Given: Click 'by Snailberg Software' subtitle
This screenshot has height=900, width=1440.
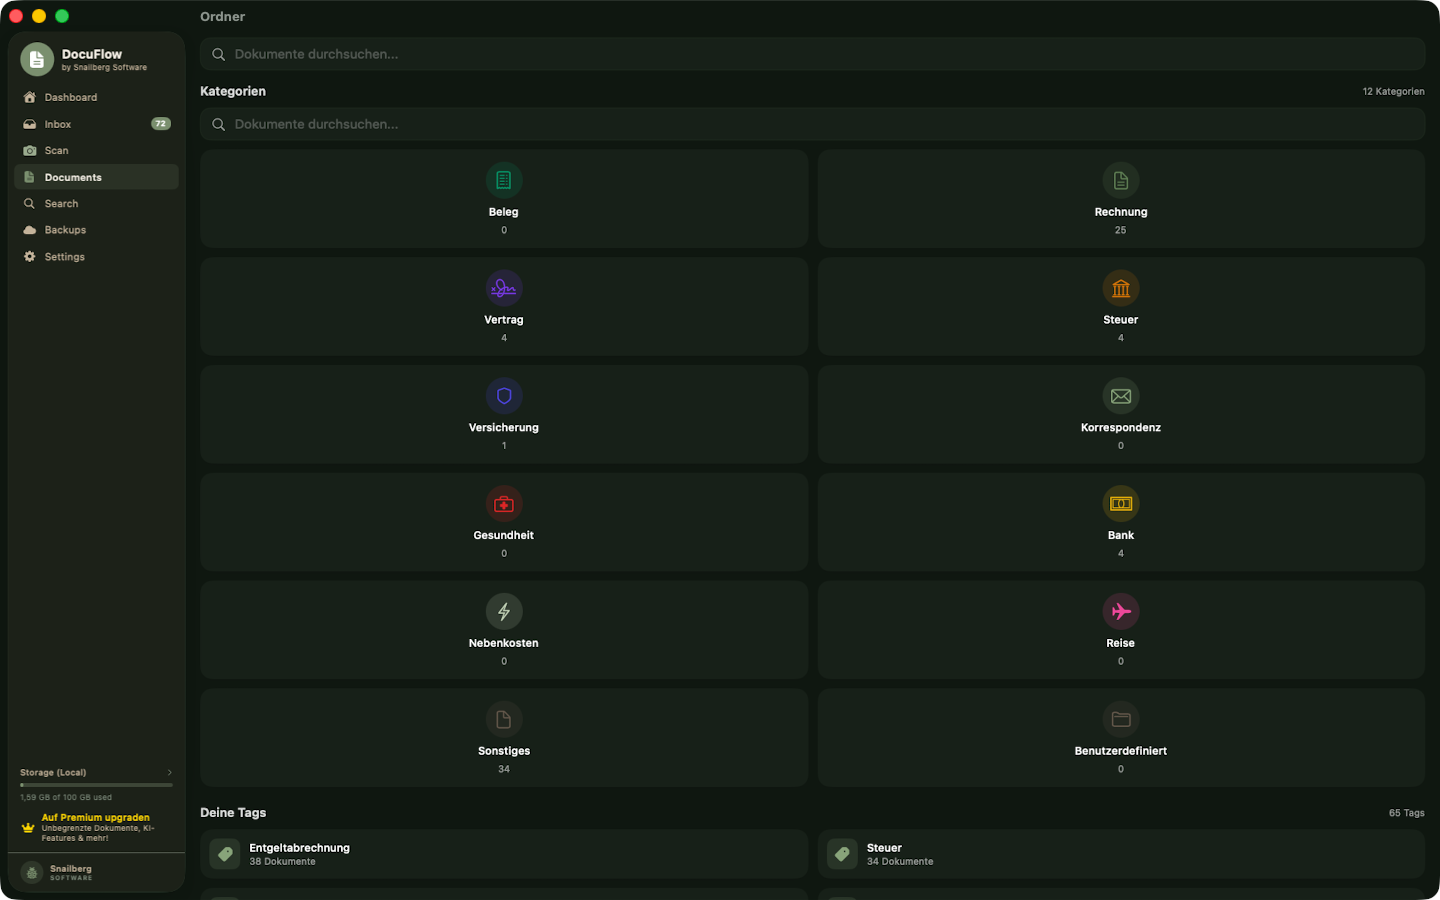Looking at the screenshot, I should (x=104, y=68).
